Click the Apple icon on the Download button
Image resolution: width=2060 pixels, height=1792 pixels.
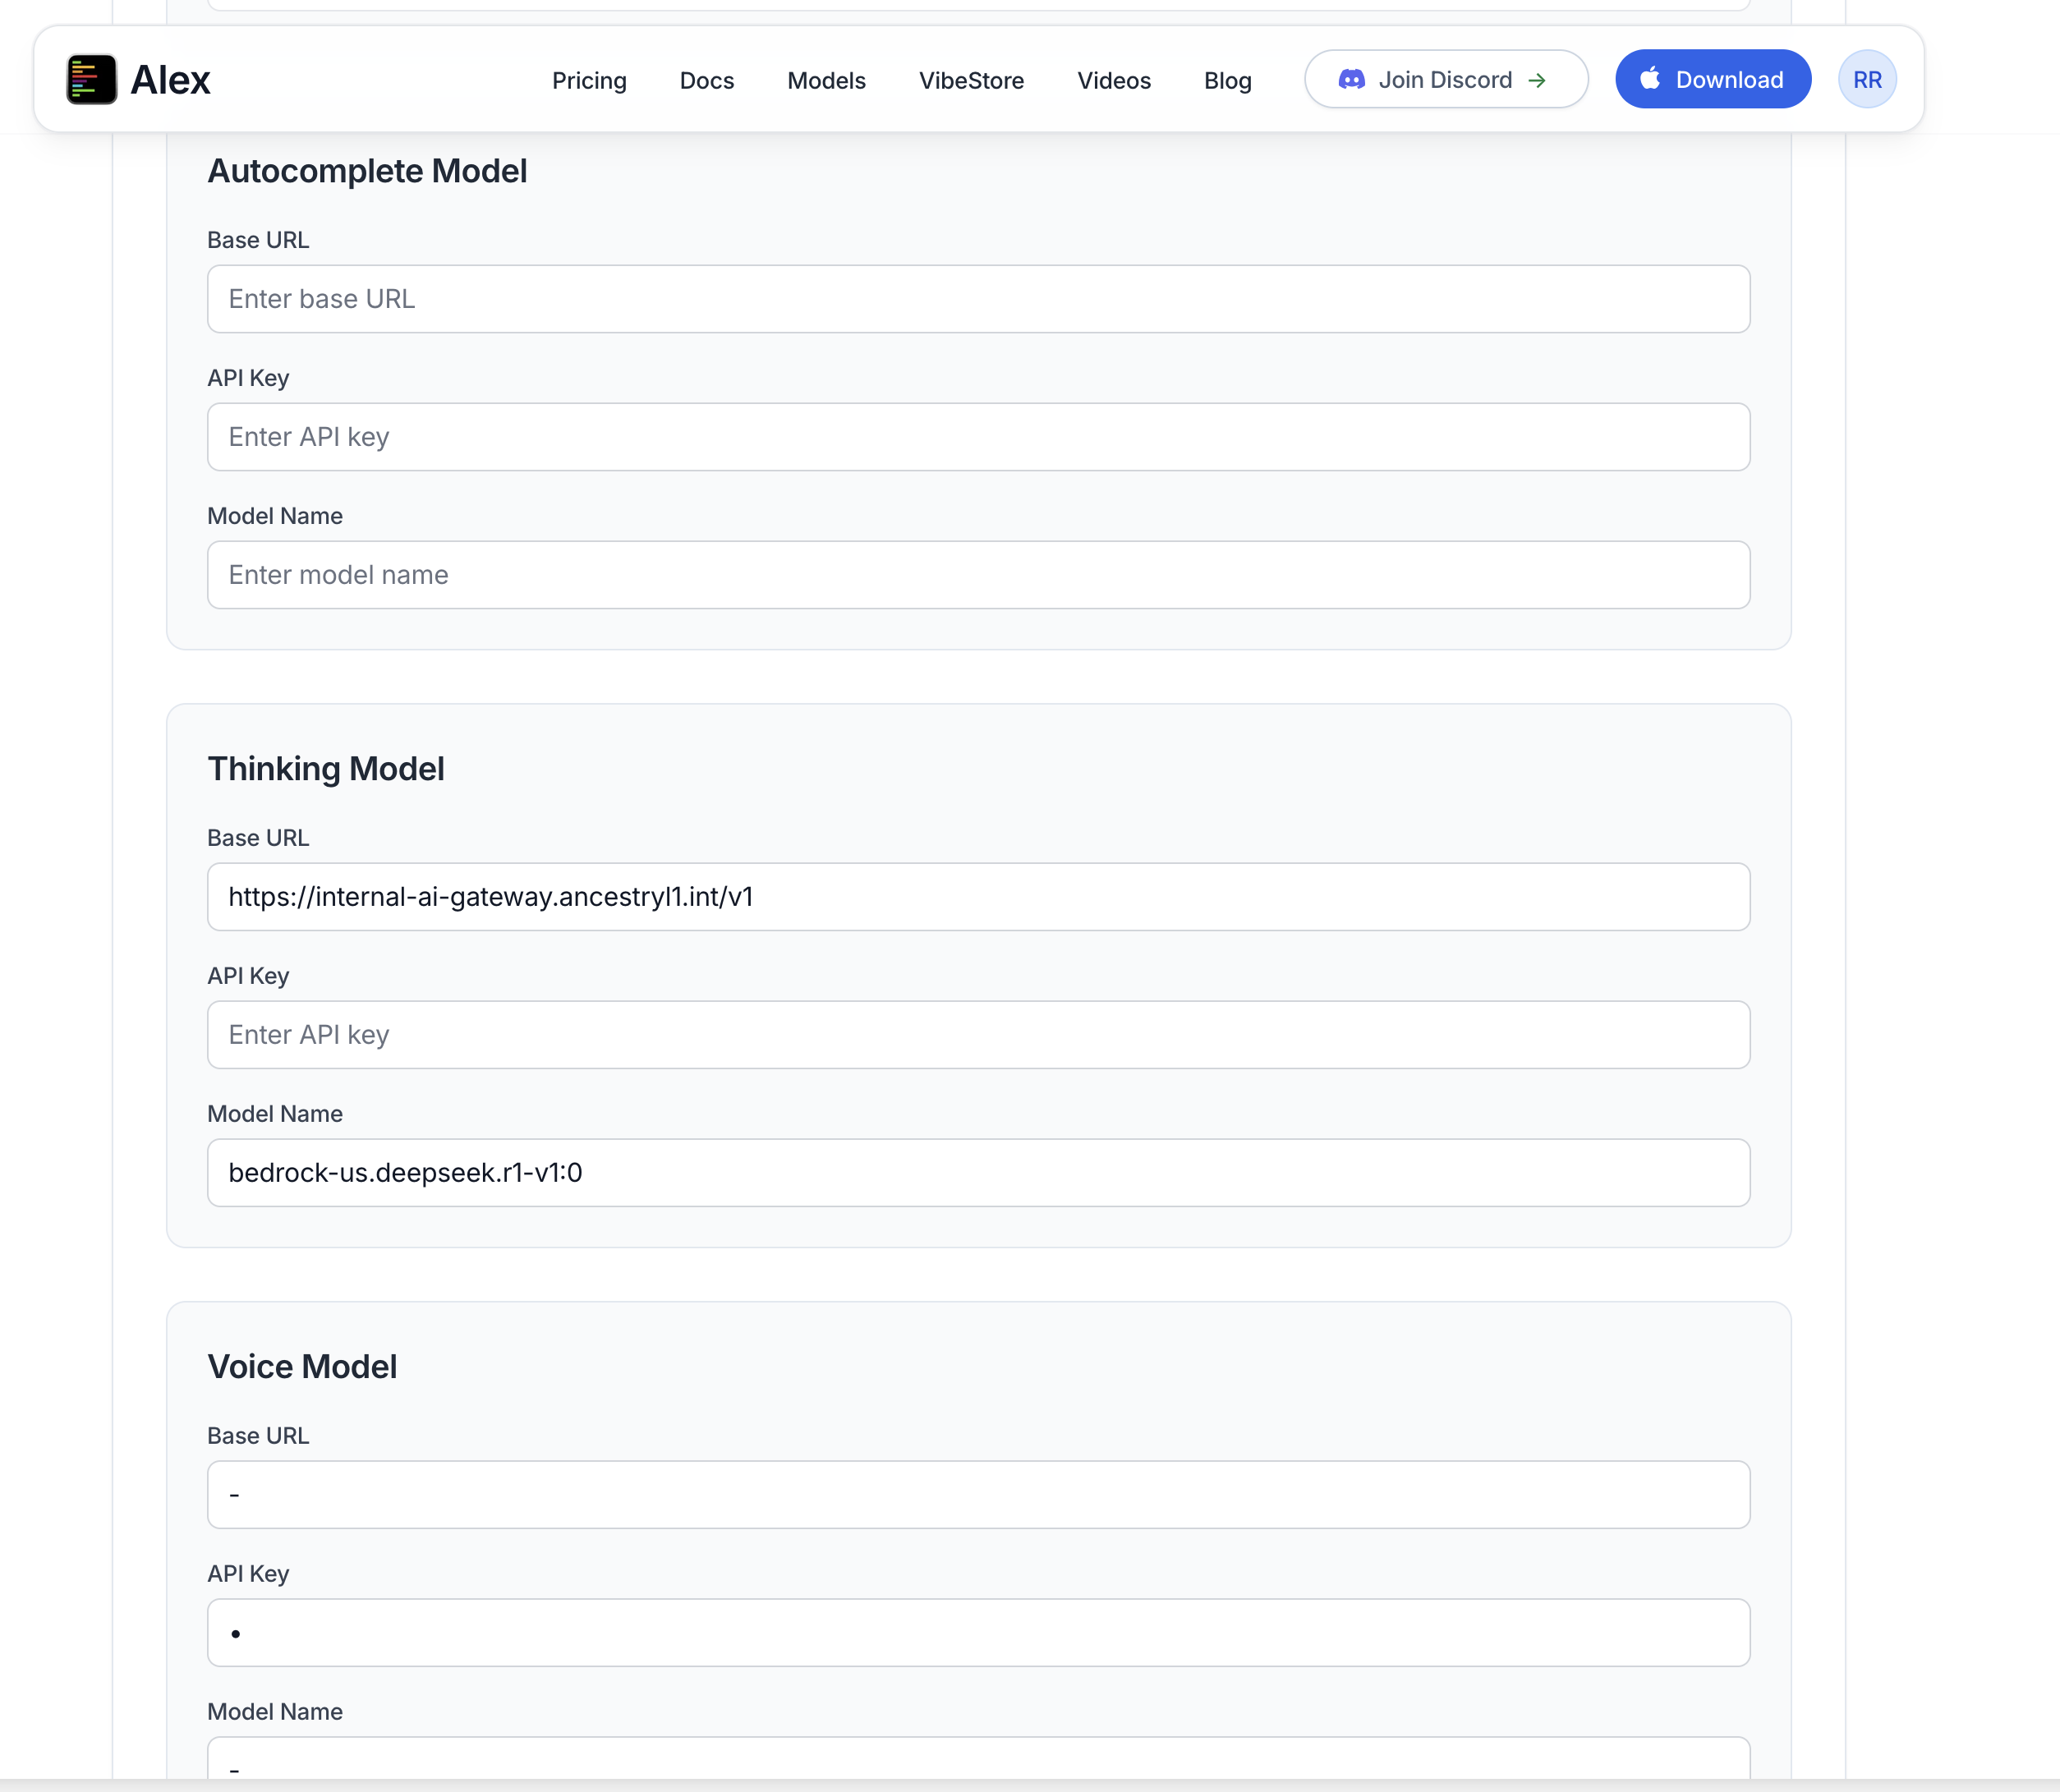[x=1651, y=79]
